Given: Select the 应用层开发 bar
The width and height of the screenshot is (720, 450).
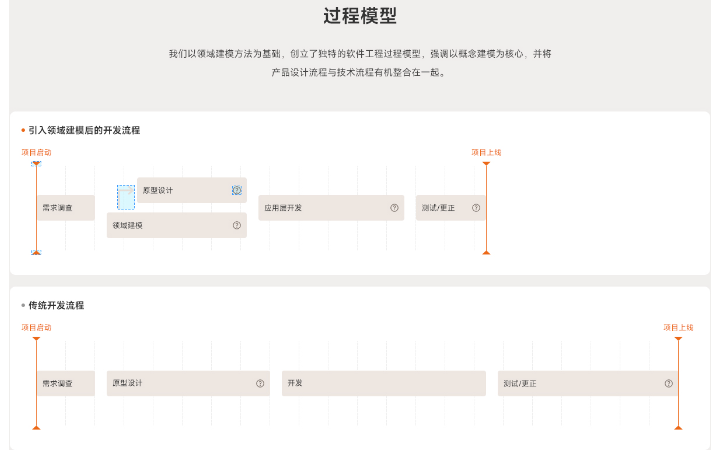Looking at the screenshot, I should 331,208.
